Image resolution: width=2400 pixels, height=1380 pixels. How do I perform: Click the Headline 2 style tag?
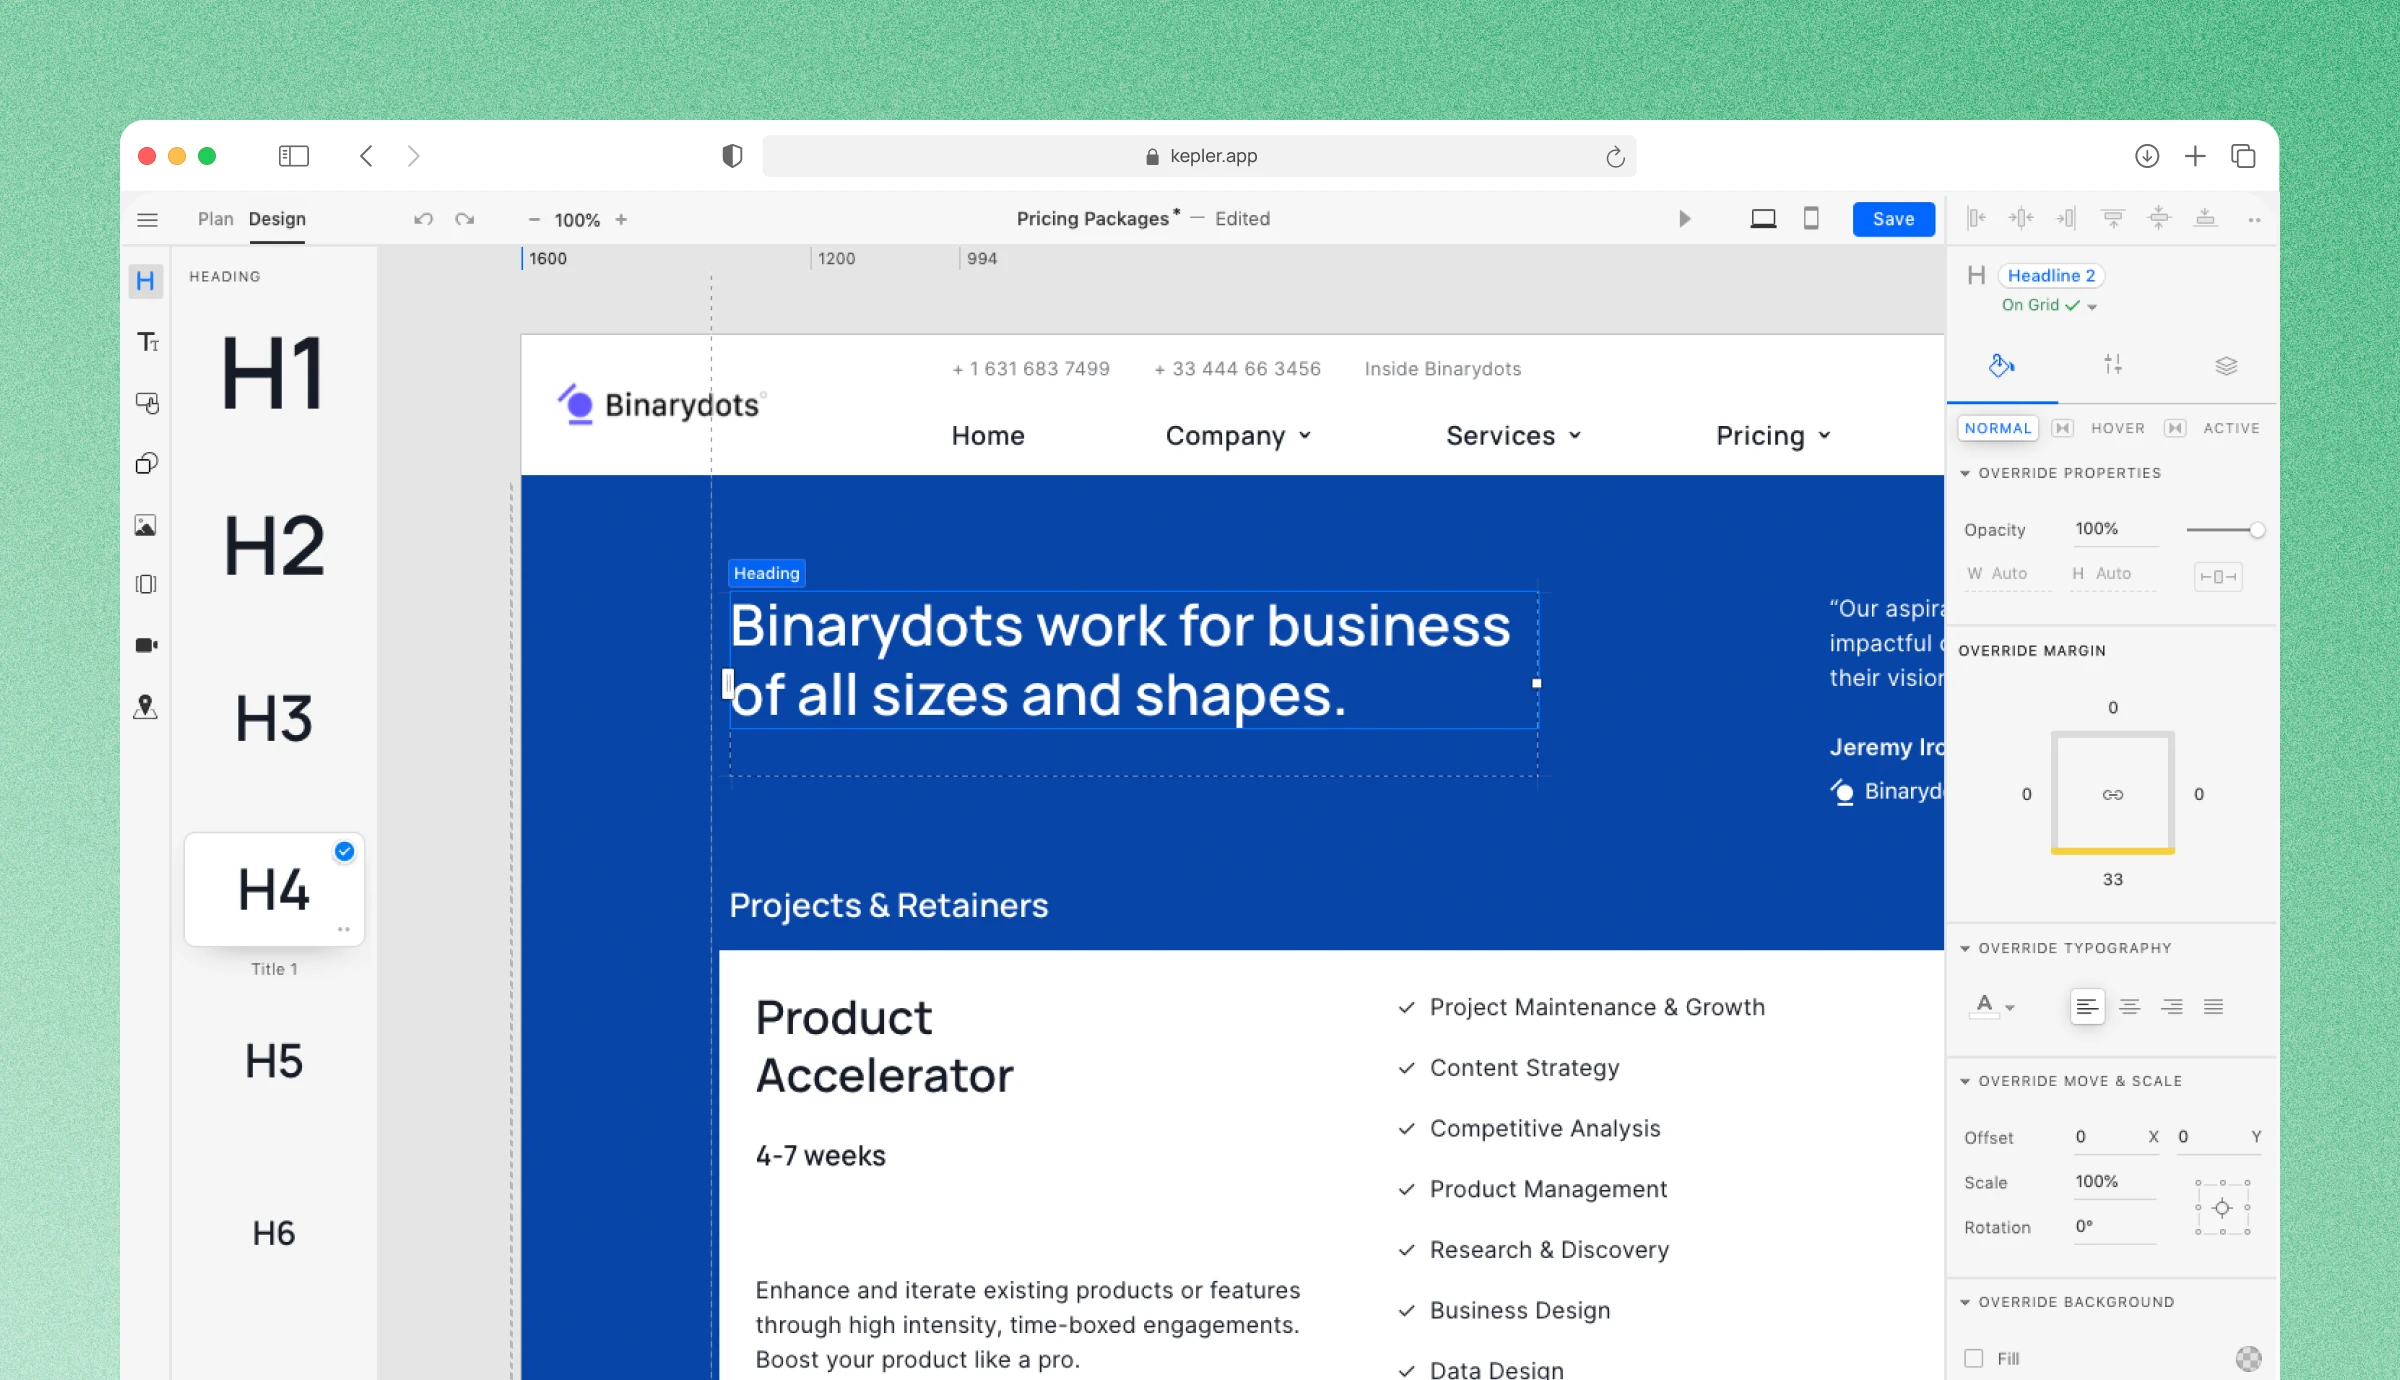point(2050,275)
